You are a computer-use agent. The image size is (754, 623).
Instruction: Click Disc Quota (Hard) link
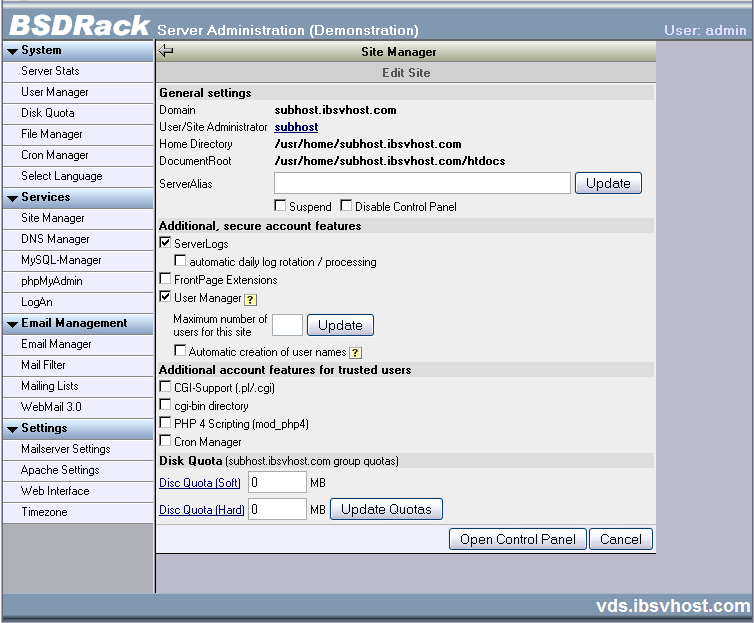(x=201, y=510)
